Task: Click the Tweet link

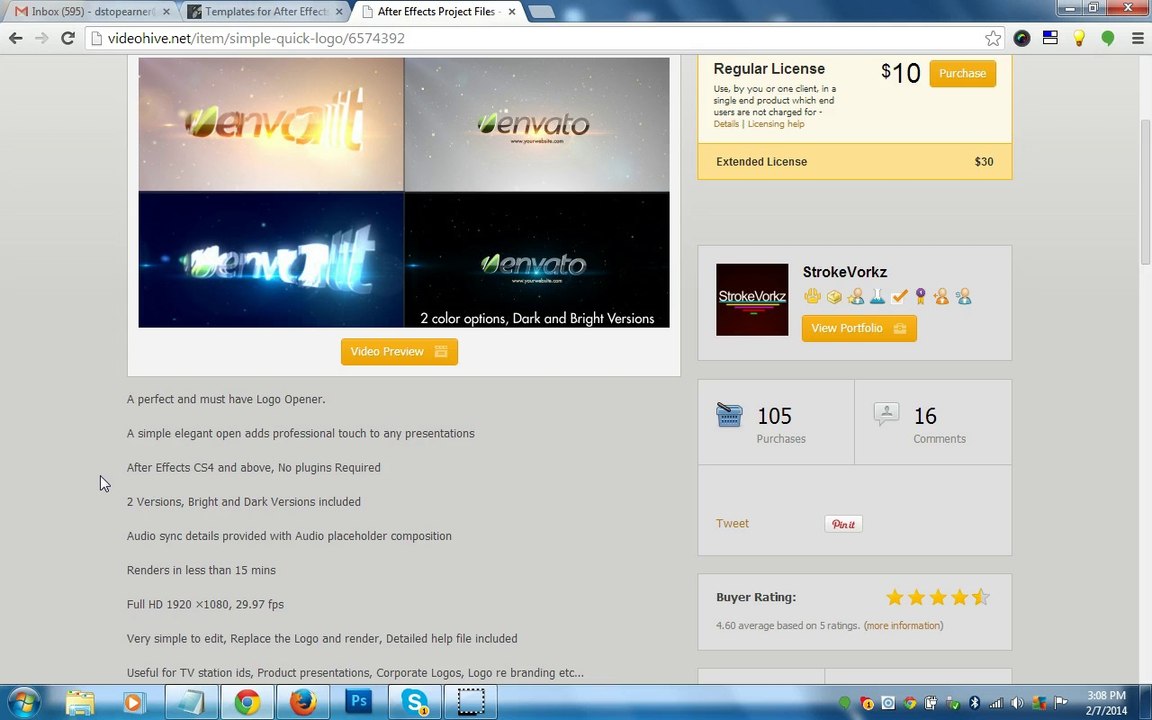Action: 732,523
